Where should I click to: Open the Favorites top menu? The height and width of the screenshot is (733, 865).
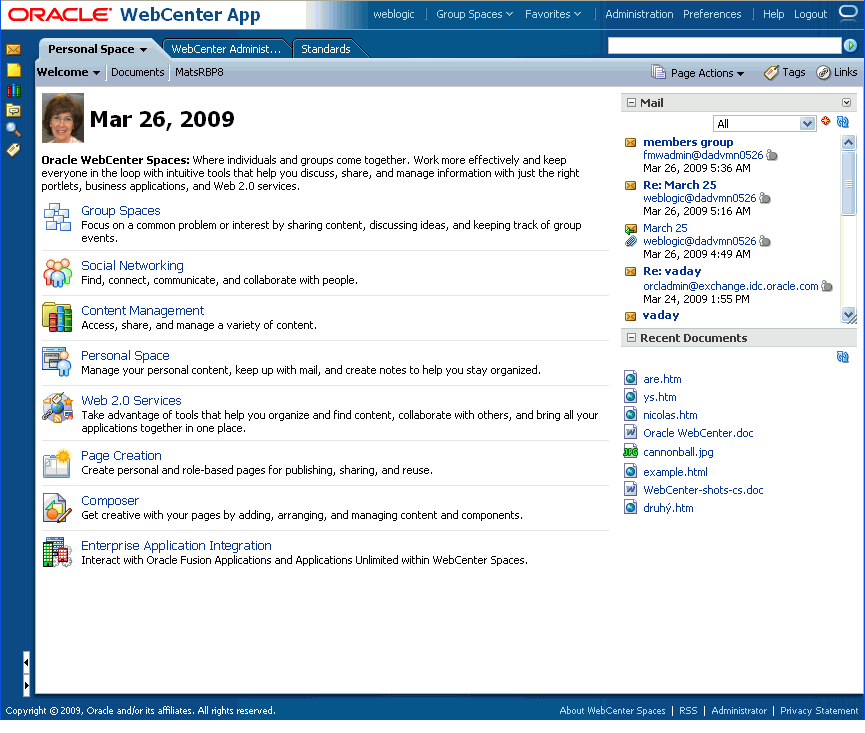(553, 14)
